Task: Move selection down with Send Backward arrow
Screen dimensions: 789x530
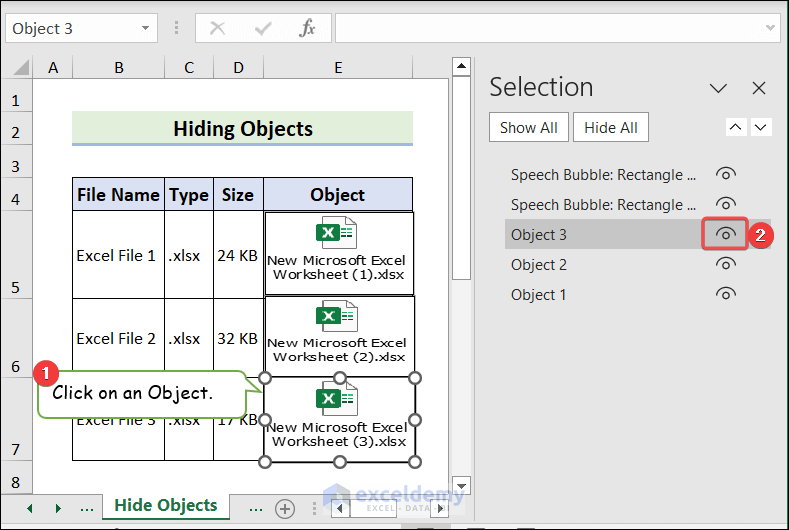Action: (x=761, y=127)
